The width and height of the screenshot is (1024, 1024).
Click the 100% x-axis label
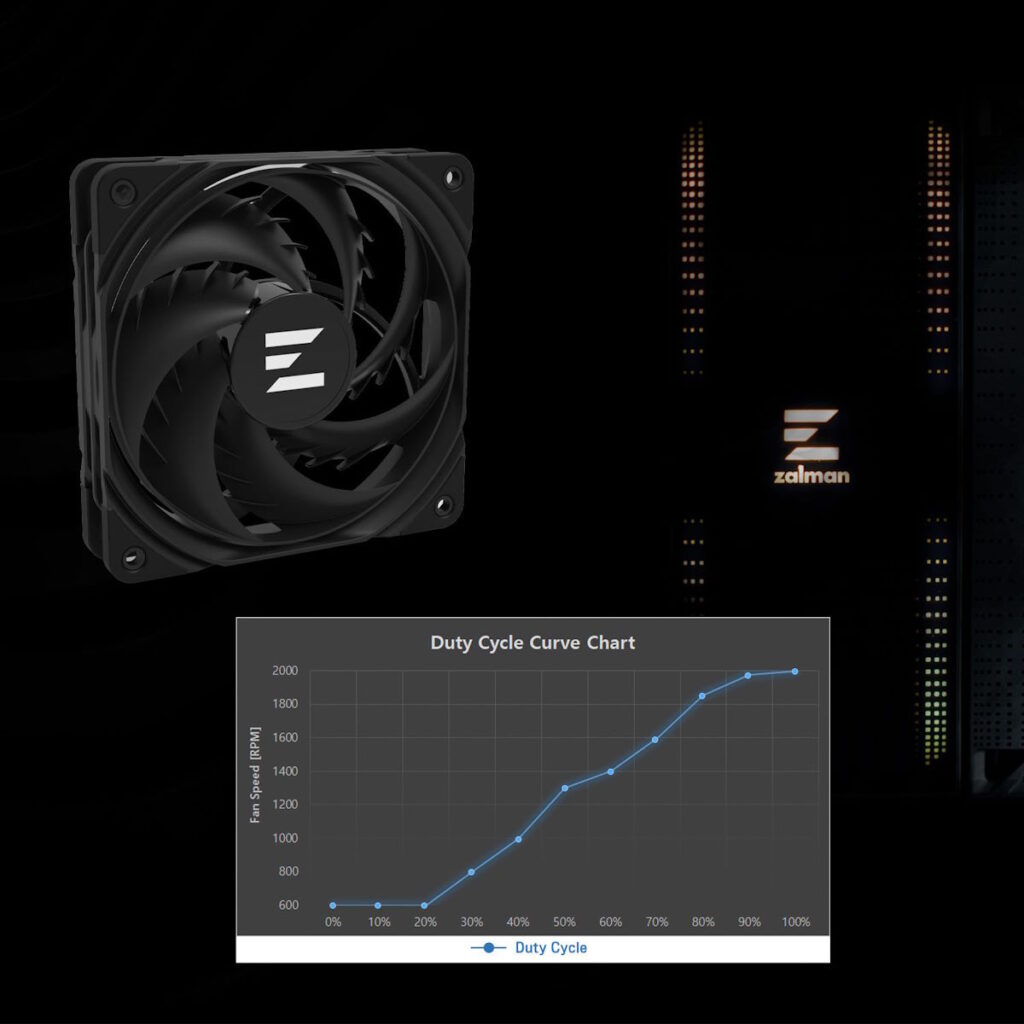pos(796,922)
